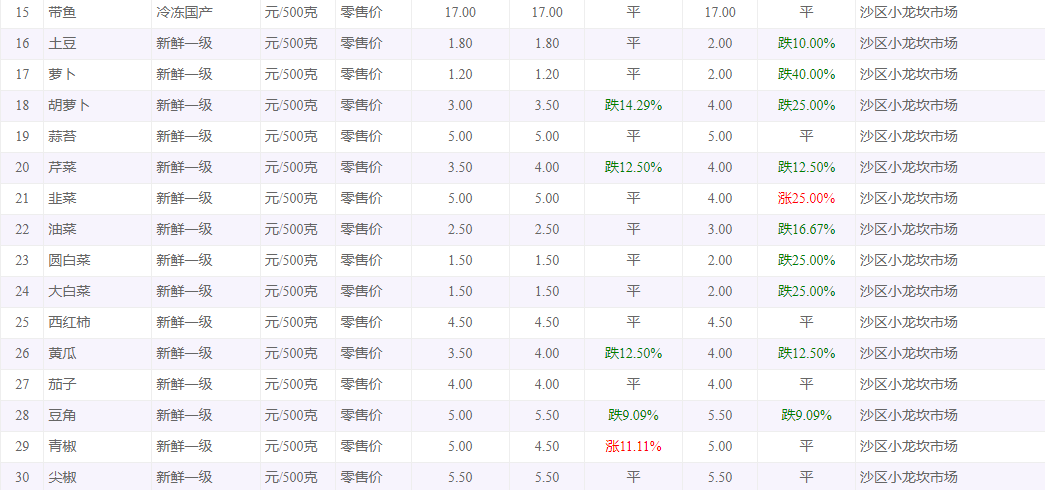Click the 大白菜 product name
The height and width of the screenshot is (490, 1045).
tap(69, 292)
